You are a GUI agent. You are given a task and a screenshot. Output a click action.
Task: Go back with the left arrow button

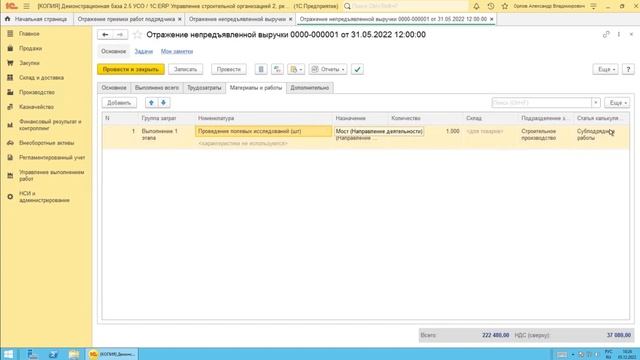click(x=105, y=35)
